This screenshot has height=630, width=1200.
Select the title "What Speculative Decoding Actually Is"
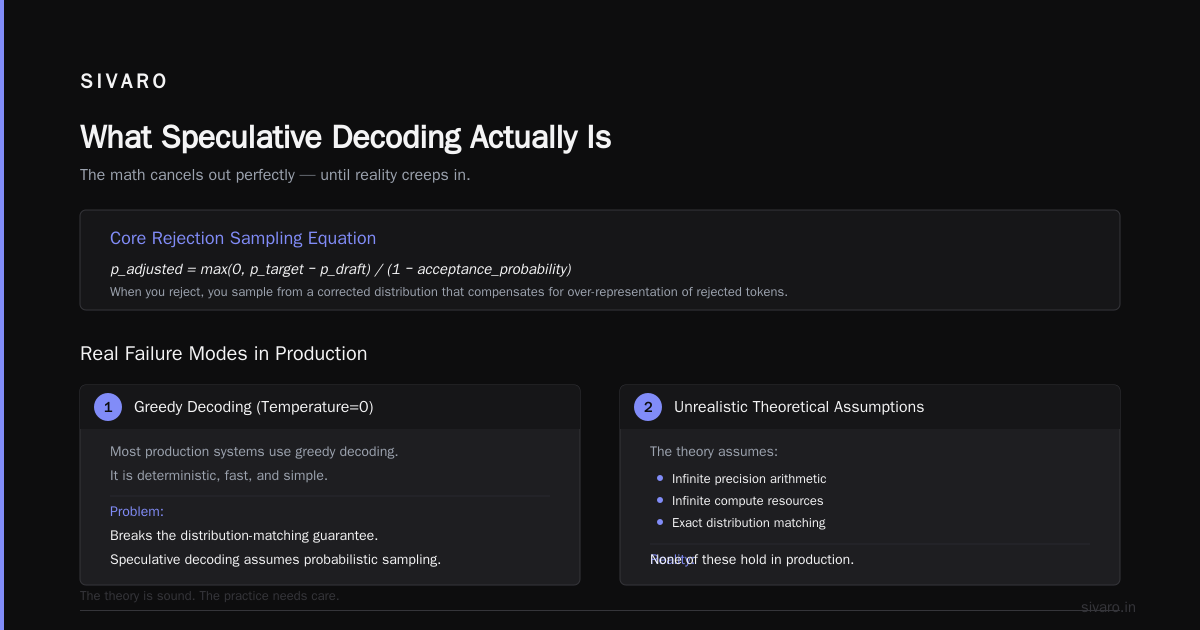pyautogui.click(x=345, y=137)
